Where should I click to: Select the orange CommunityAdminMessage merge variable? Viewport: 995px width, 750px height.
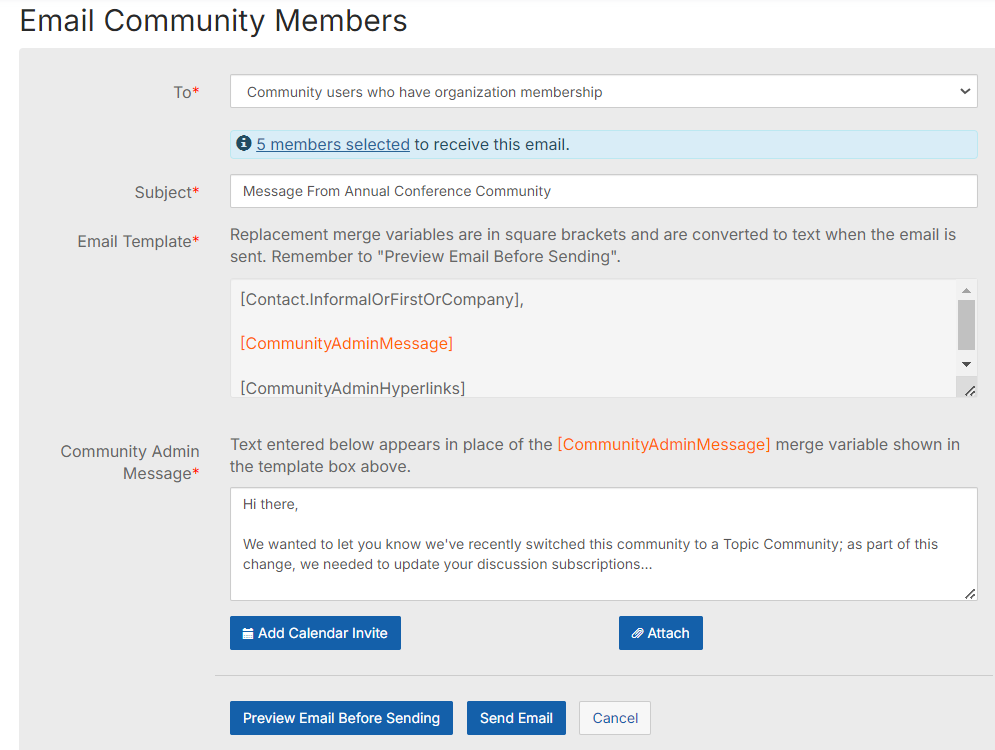tap(347, 342)
